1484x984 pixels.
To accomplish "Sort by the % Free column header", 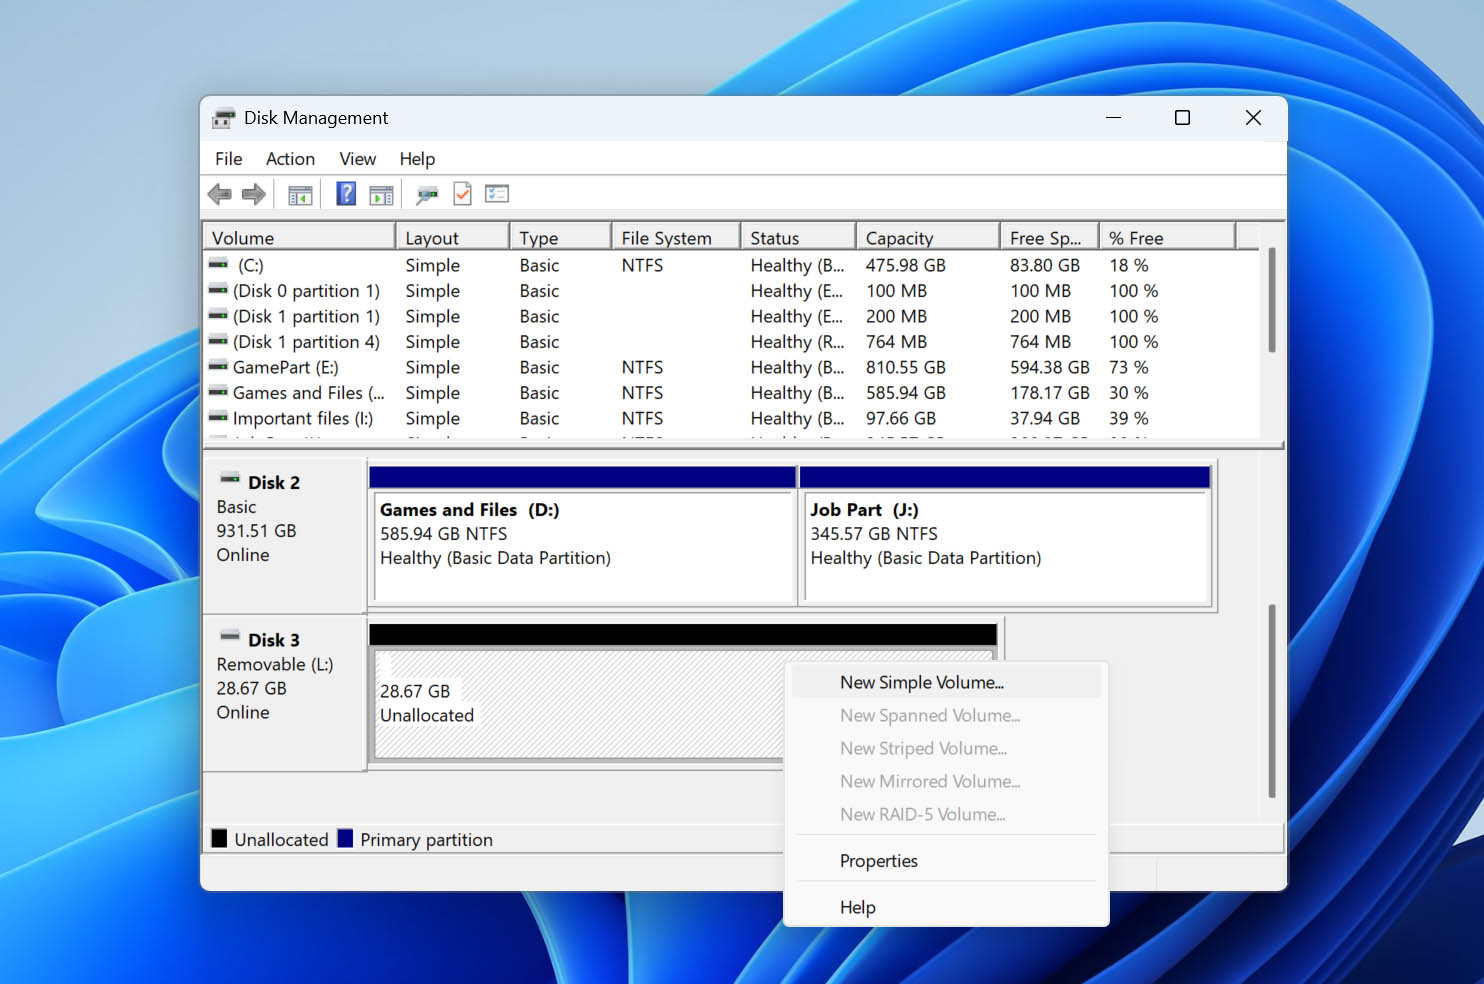I will point(1167,238).
